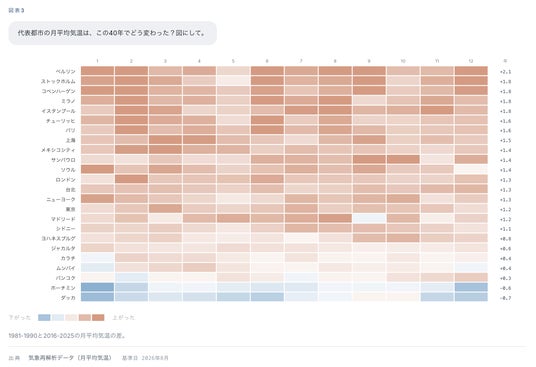Screen dimensions: 536x367
Task: Click the サンパウロ October heatmap cell
Action: click(403, 159)
